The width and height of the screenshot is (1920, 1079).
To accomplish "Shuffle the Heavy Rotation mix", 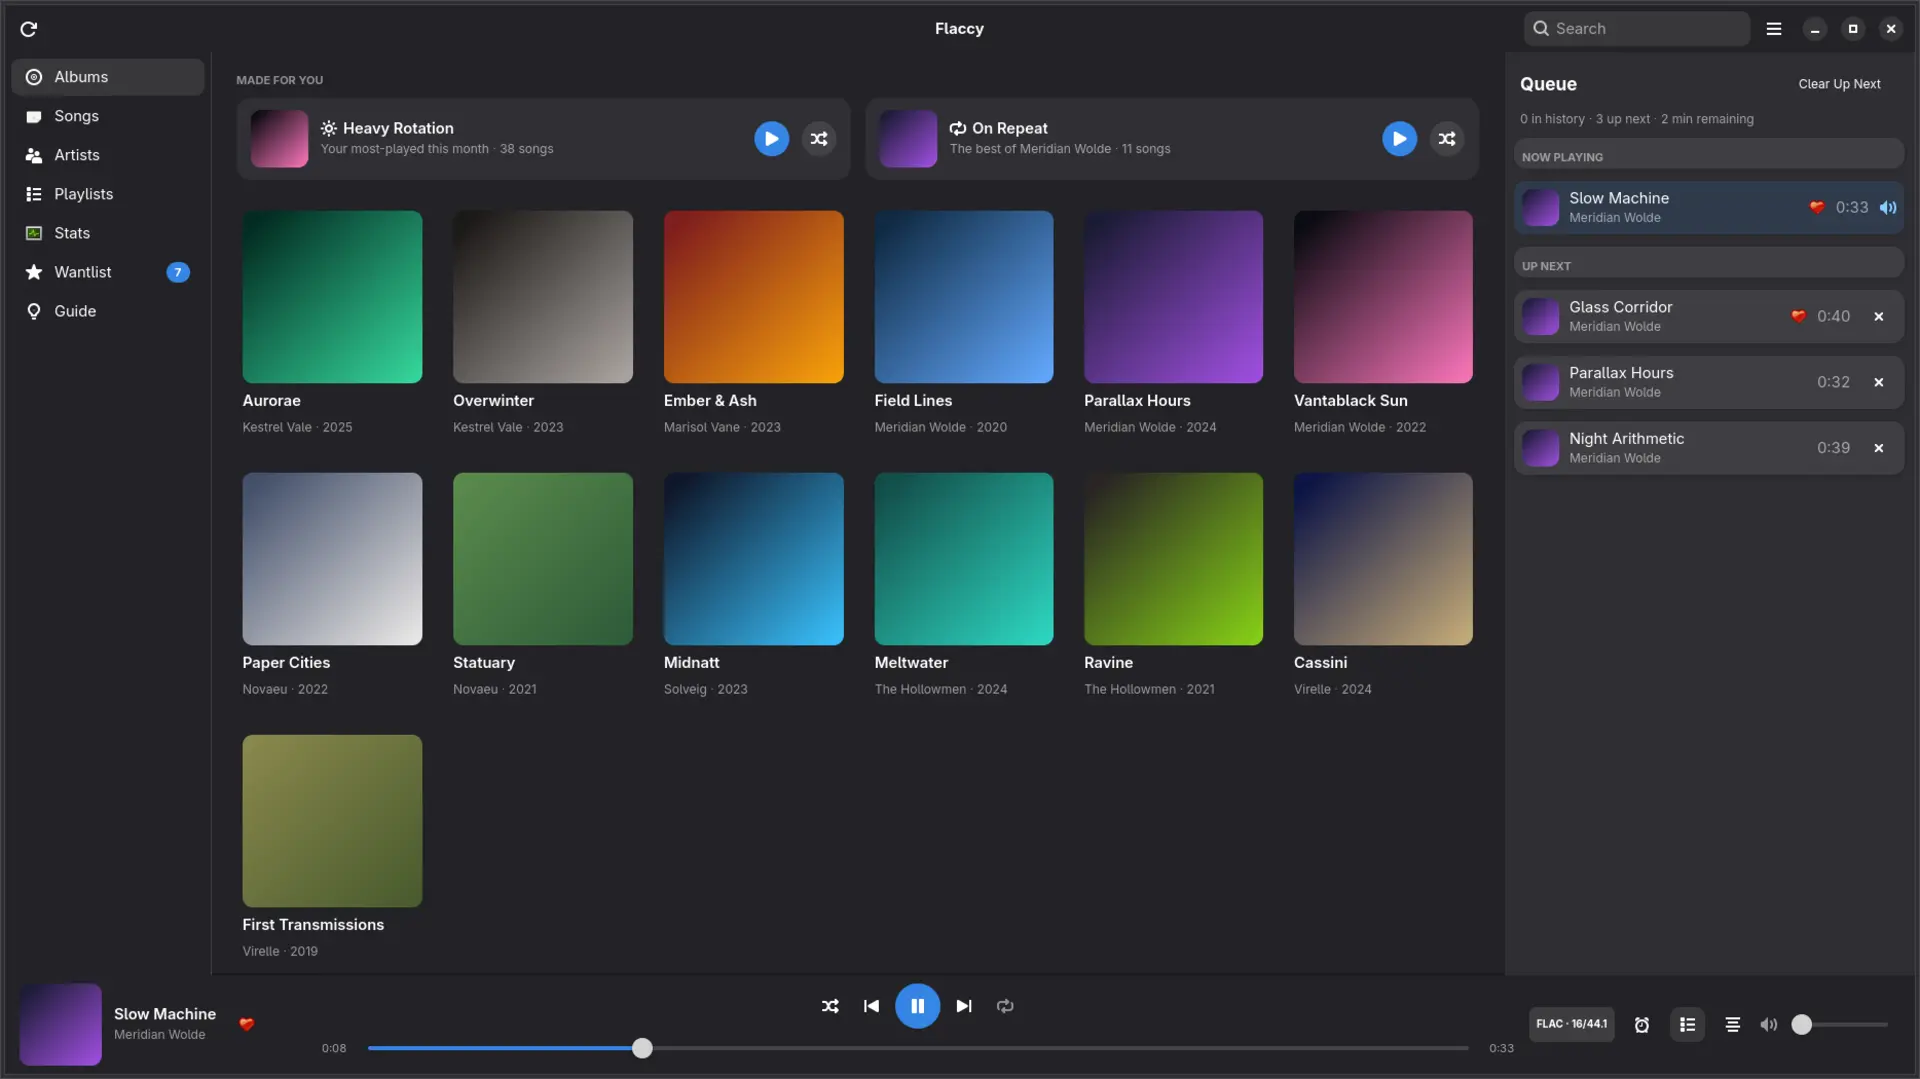I will click(819, 139).
